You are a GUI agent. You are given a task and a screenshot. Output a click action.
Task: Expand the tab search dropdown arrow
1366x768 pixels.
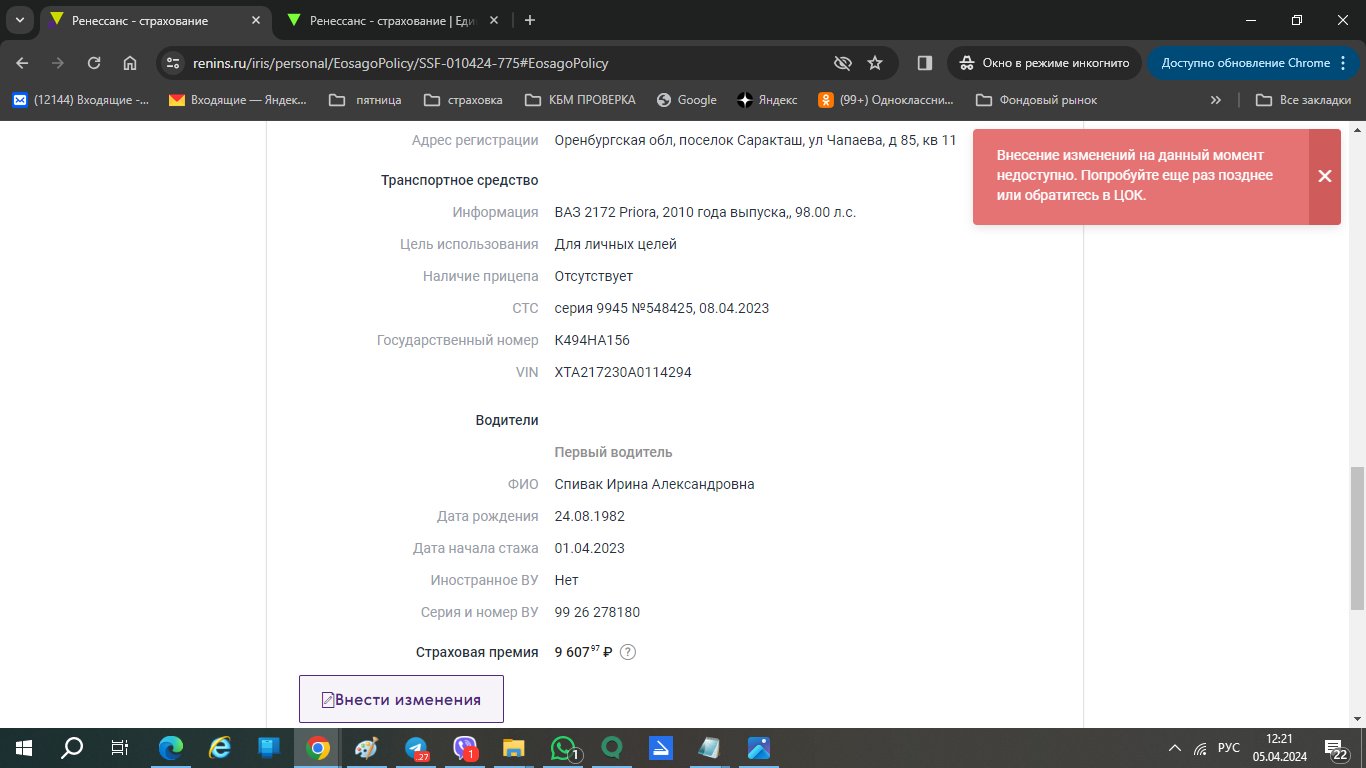[19, 20]
